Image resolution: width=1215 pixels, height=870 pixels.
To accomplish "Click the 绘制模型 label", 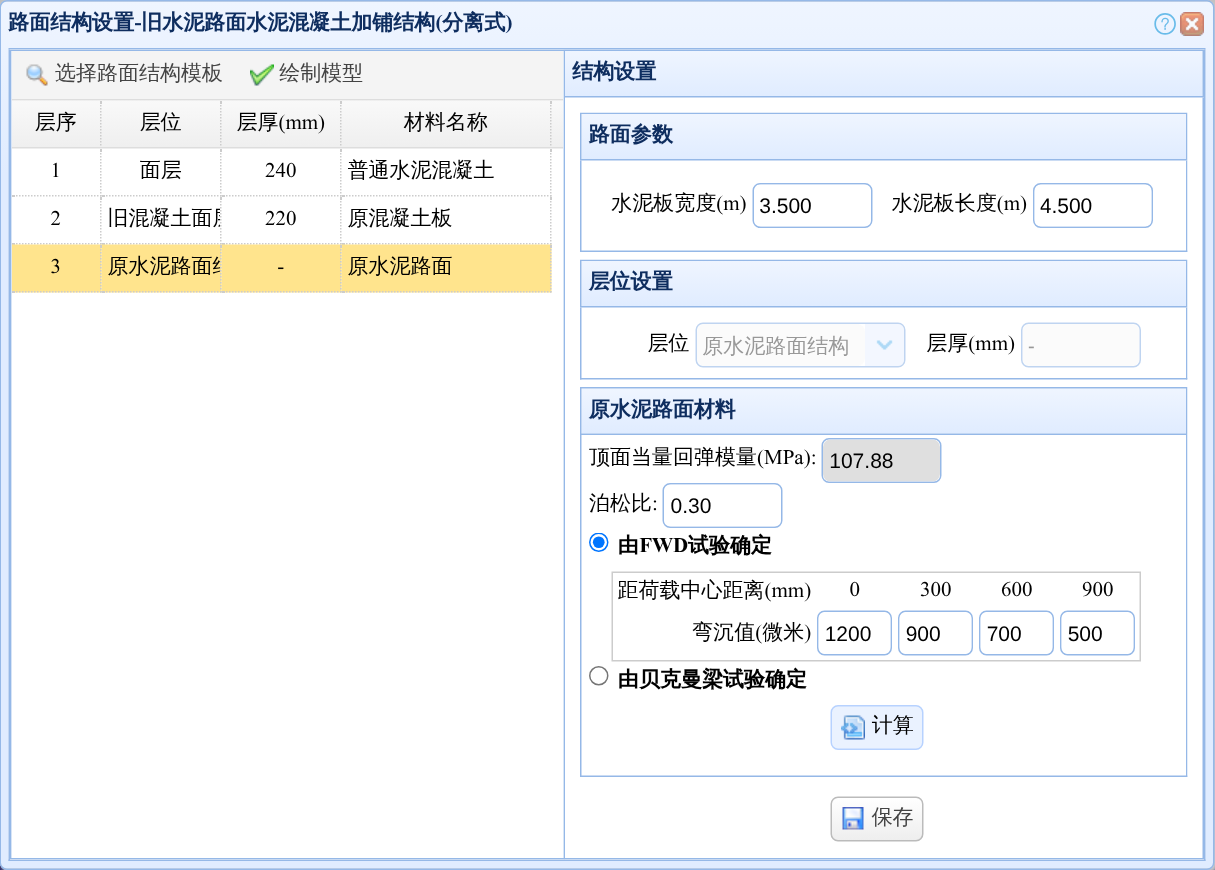I will [x=320, y=74].
